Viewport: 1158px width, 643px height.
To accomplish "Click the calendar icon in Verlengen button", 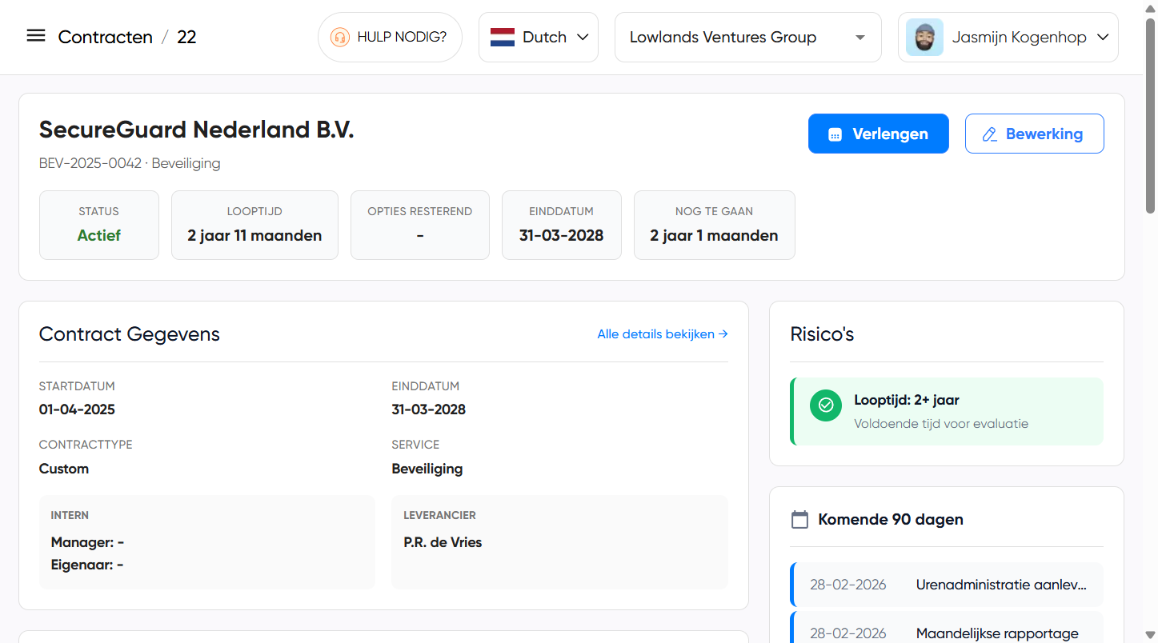I will pos(835,134).
